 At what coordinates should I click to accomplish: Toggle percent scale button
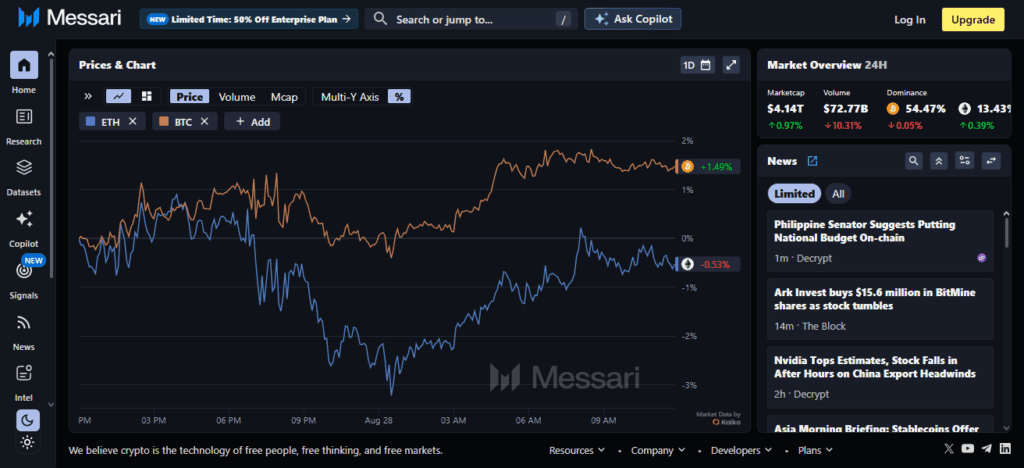(399, 97)
